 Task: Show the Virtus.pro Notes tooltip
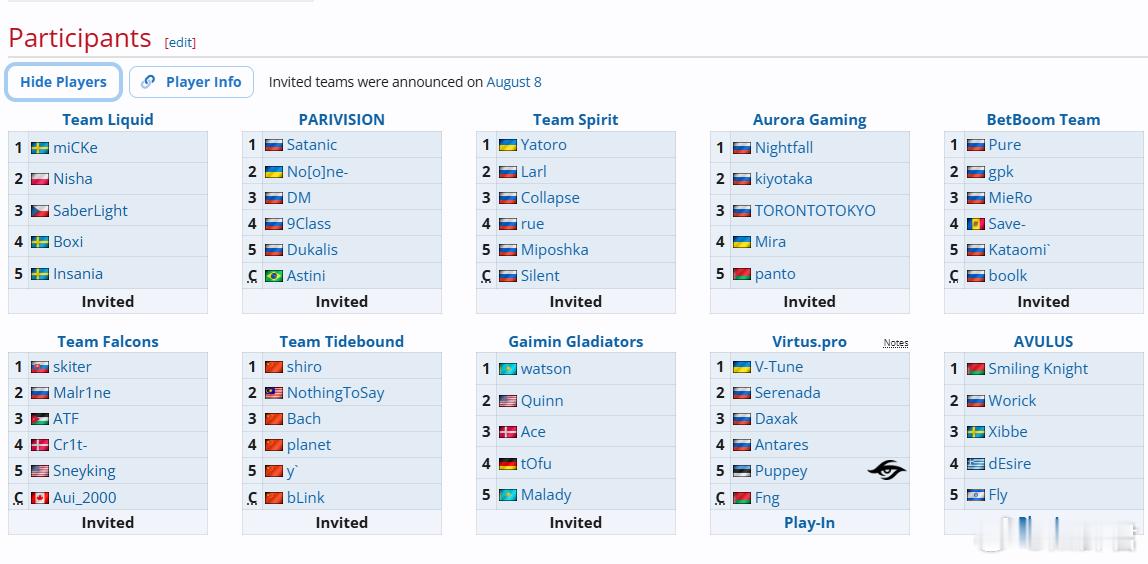tap(895, 343)
